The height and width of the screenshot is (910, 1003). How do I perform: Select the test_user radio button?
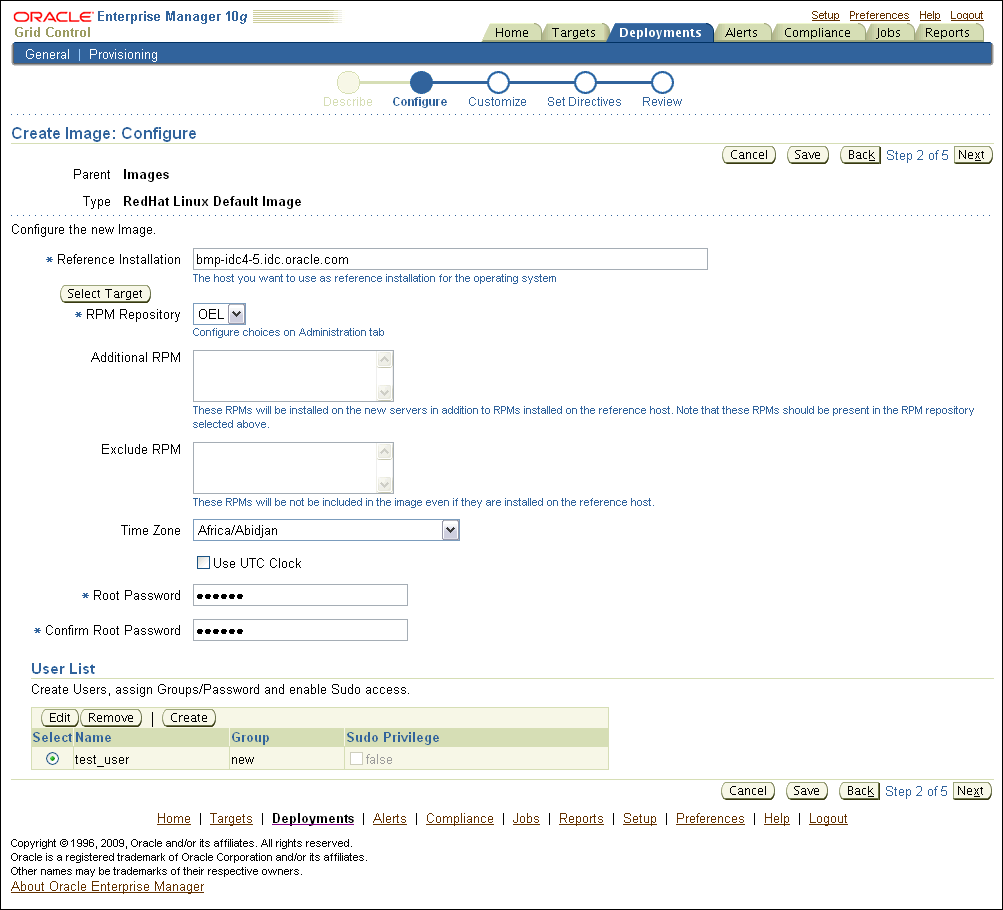[x=52, y=758]
